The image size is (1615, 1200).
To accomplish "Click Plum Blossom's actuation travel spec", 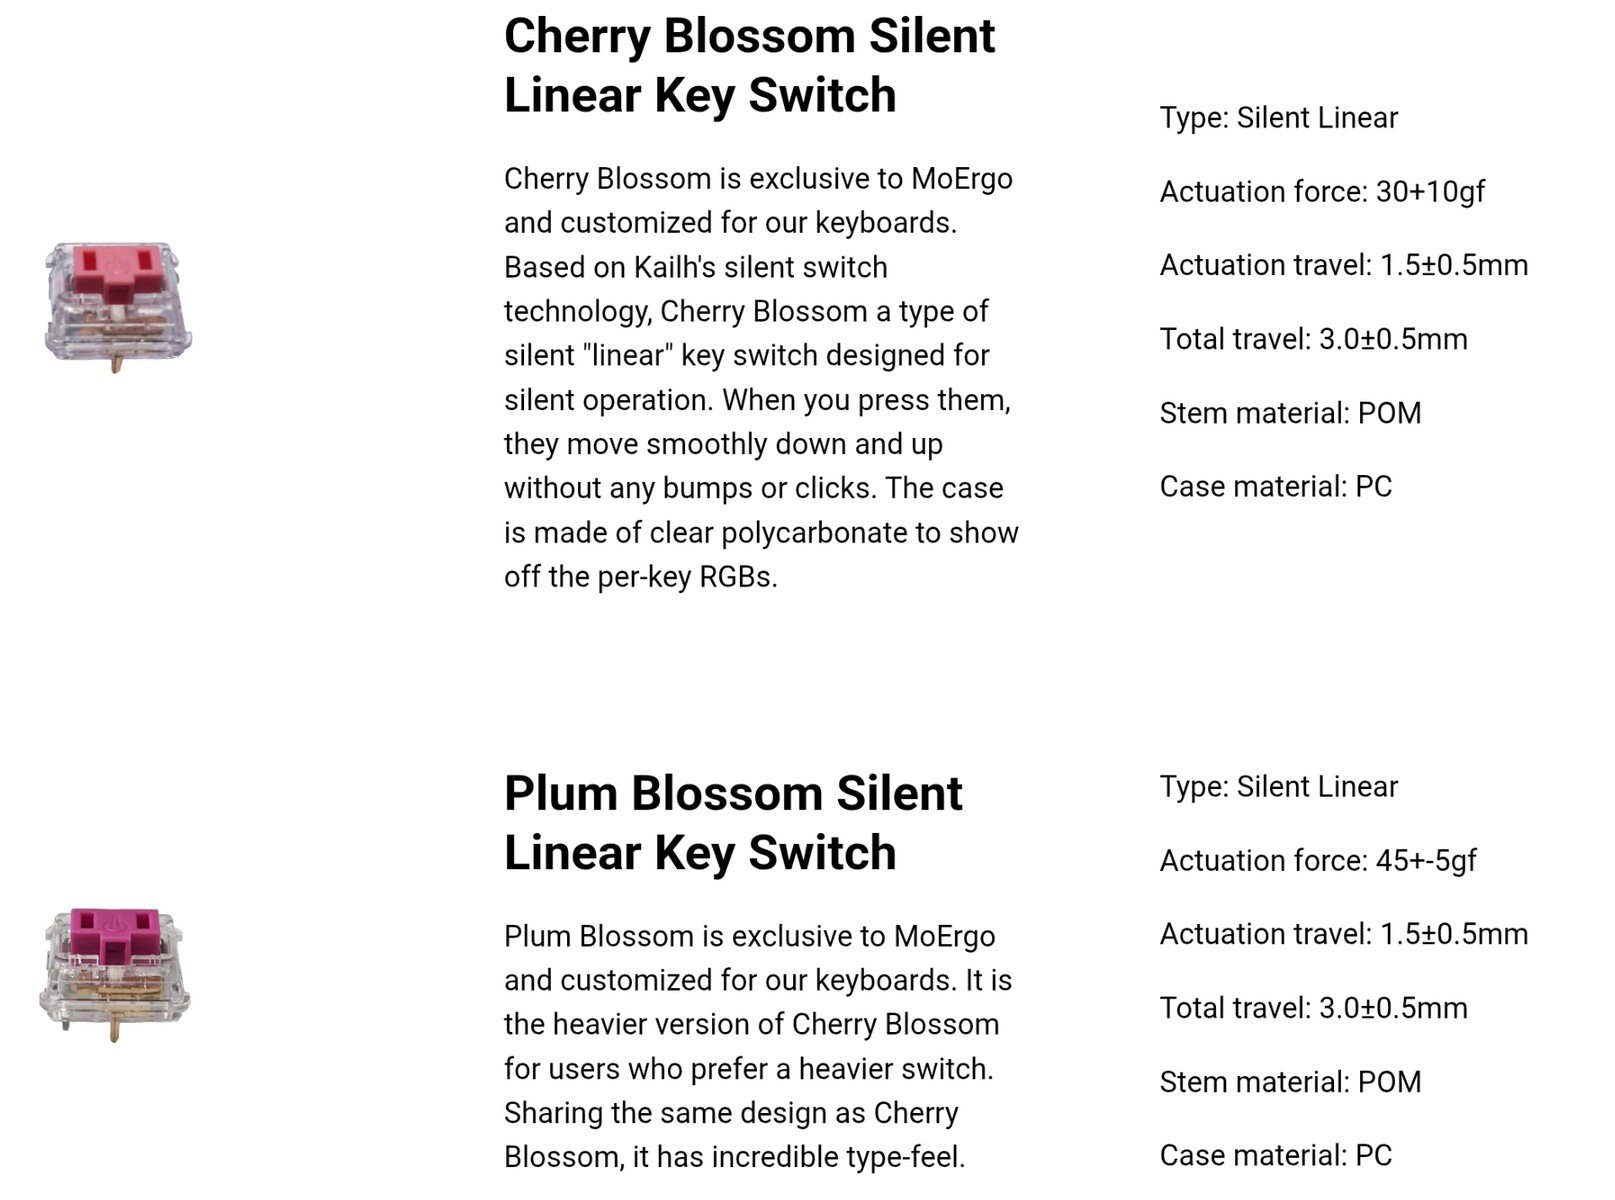I will tap(1343, 935).
